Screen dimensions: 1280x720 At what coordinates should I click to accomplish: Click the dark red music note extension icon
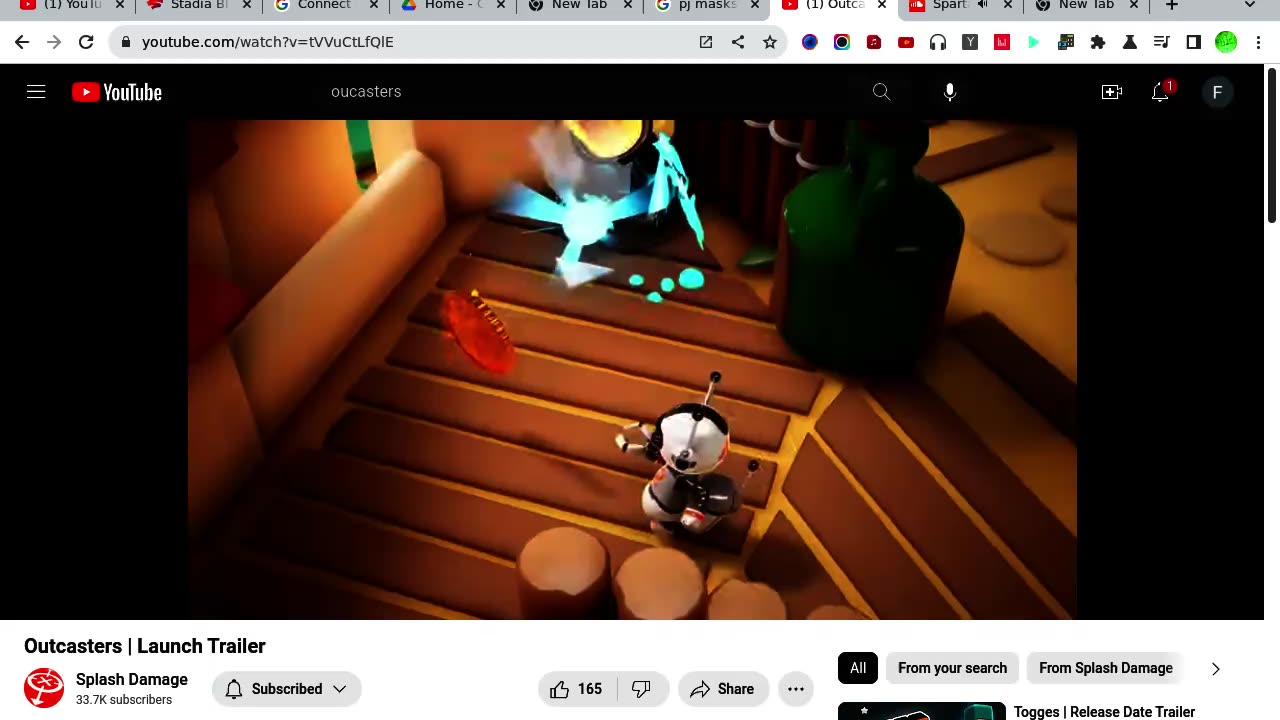(874, 42)
